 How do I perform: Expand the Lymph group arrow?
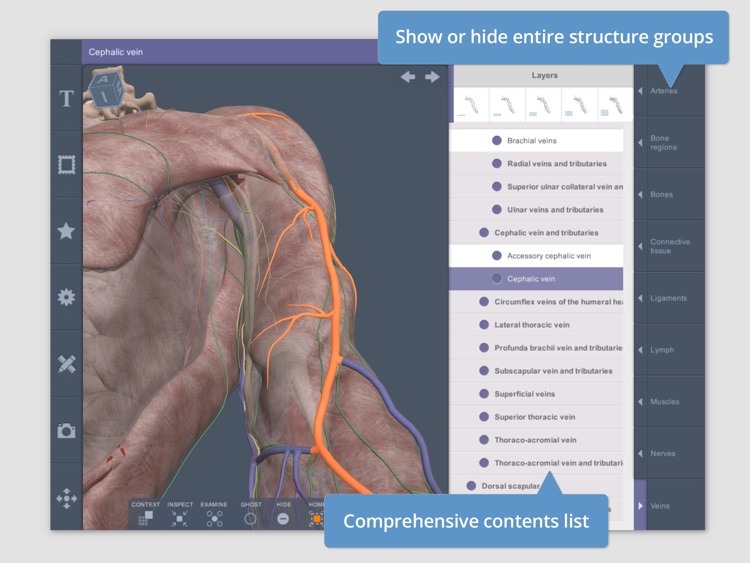[x=640, y=350]
